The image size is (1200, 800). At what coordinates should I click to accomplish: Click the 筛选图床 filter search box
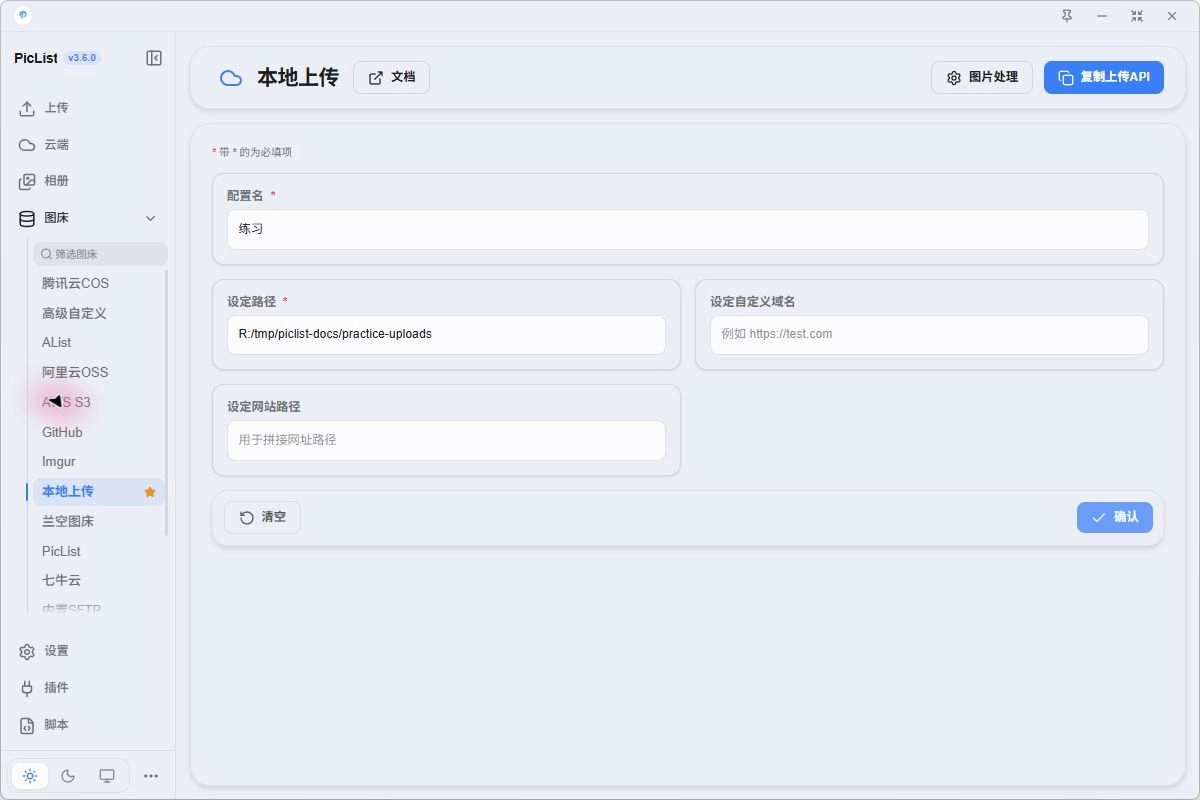(100, 254)
